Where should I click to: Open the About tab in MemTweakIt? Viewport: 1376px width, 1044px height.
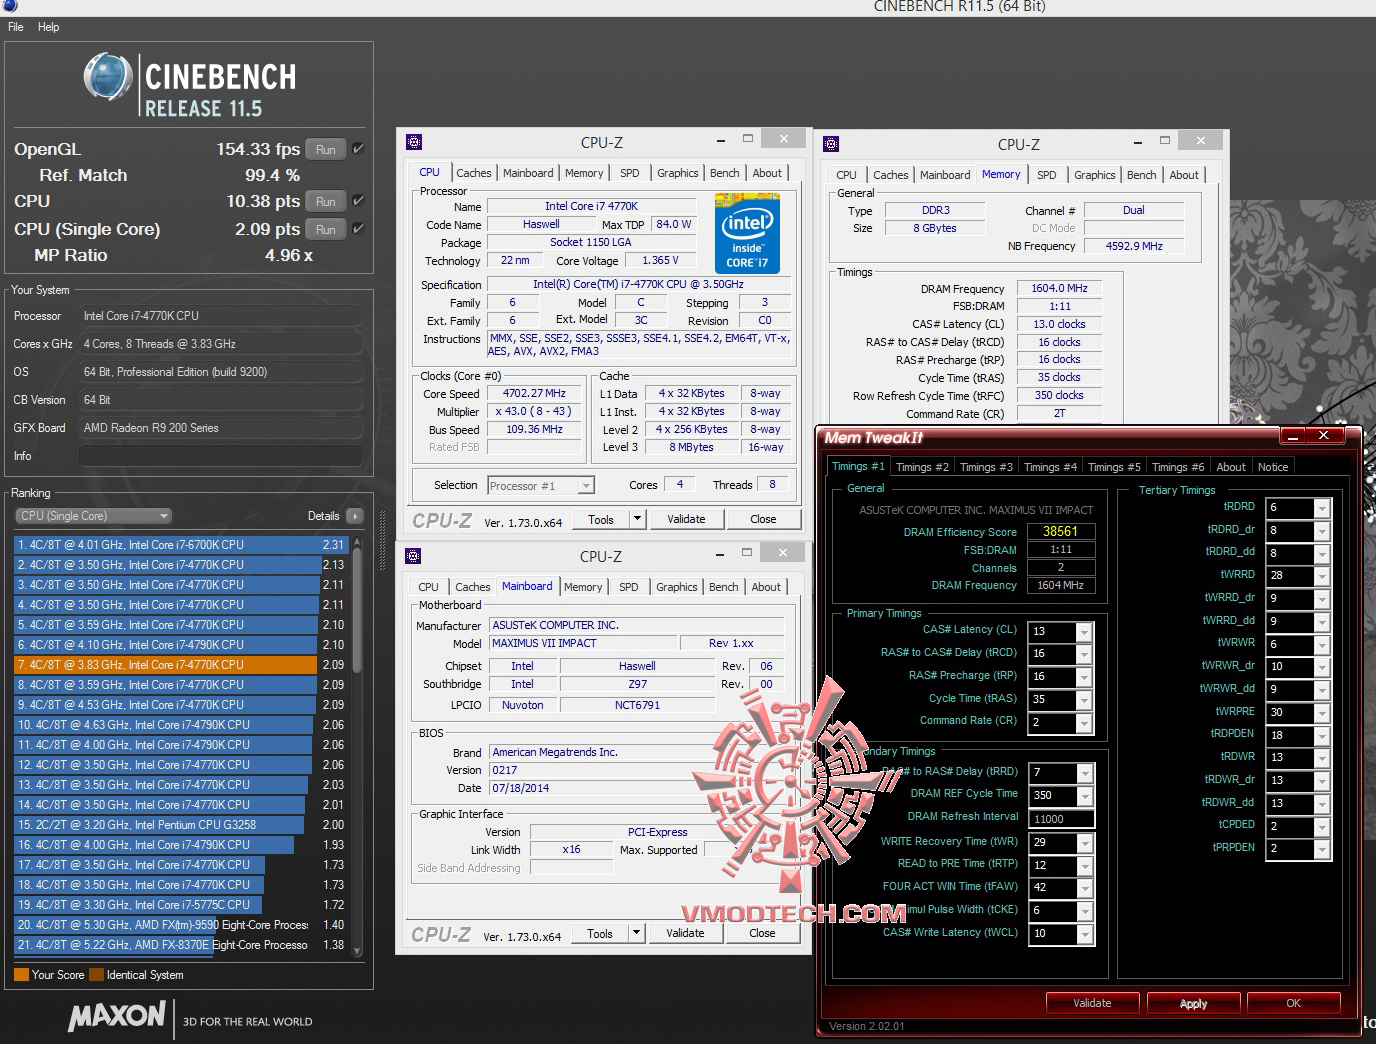(1231, 467)
